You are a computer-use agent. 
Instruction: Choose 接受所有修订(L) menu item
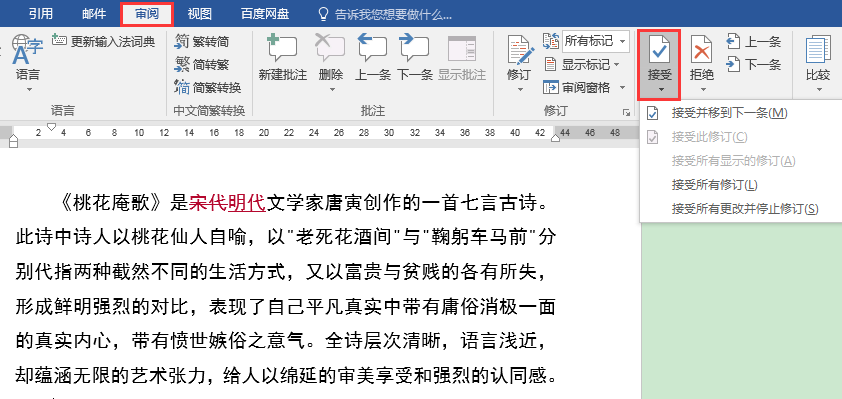pyautogui.click(x=741, y=185)
